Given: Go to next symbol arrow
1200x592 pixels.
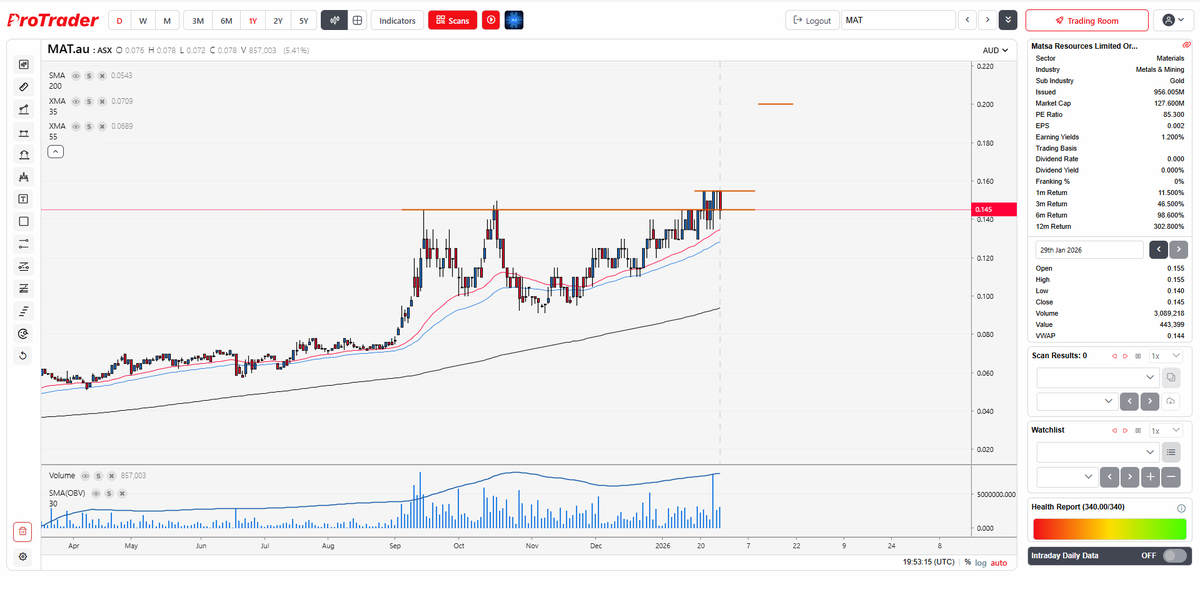Looking at the screenshot, I should tap(987, 20).
